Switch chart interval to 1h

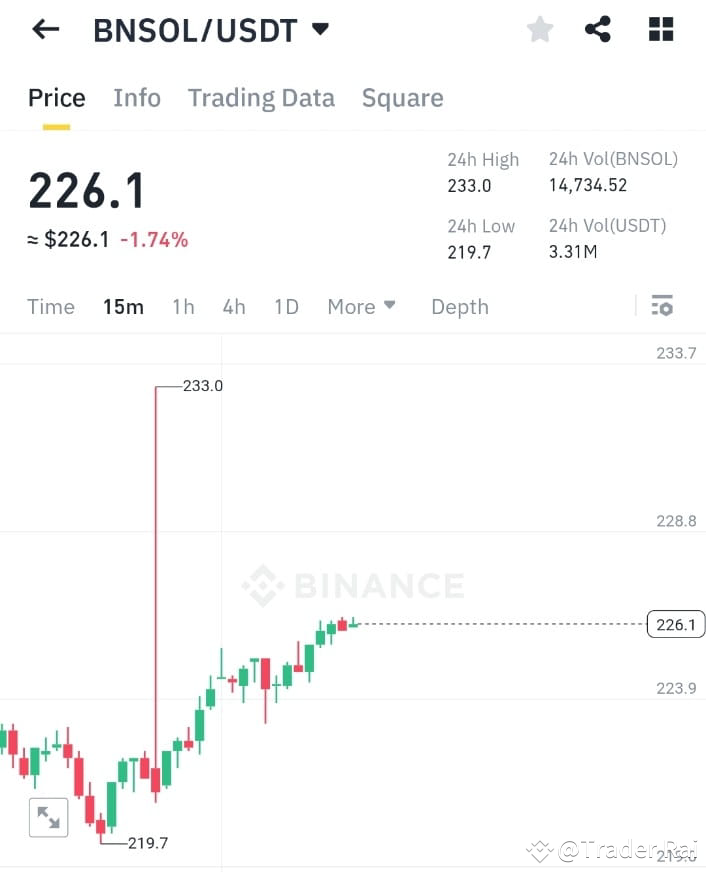[x=183, y=307]
